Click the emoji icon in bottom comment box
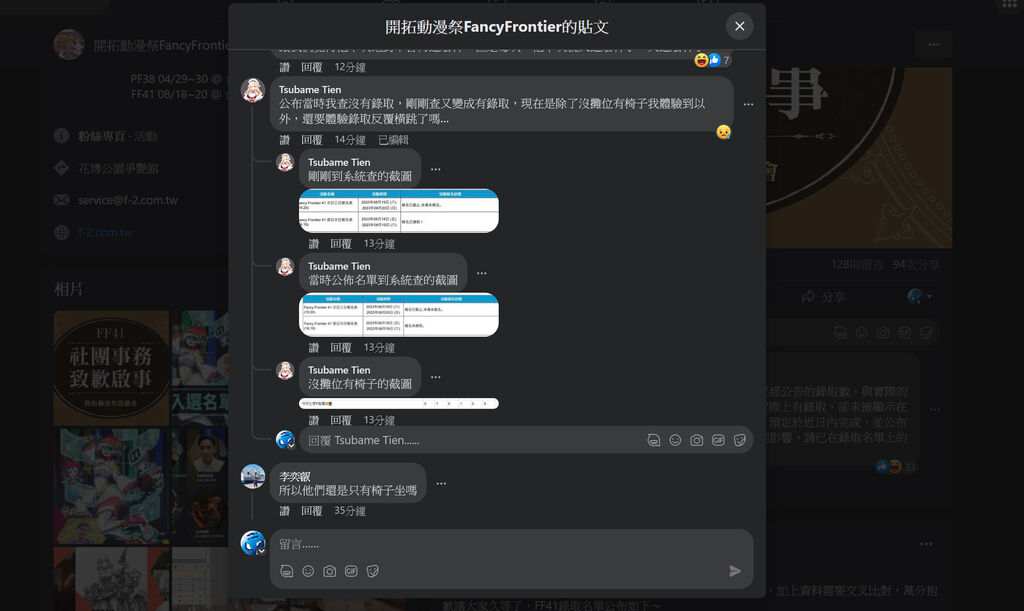Screen dimensions: 1024x611 [308, 571]
